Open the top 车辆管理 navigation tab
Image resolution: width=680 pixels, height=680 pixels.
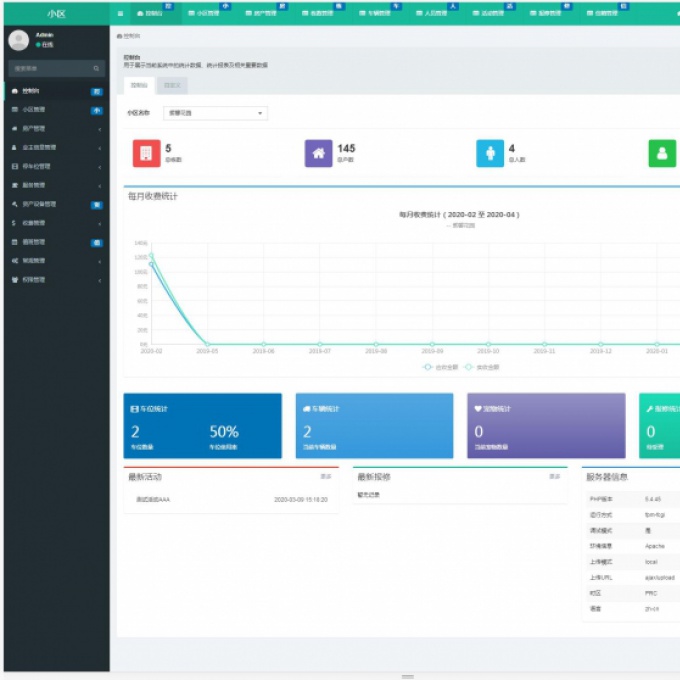377,13
